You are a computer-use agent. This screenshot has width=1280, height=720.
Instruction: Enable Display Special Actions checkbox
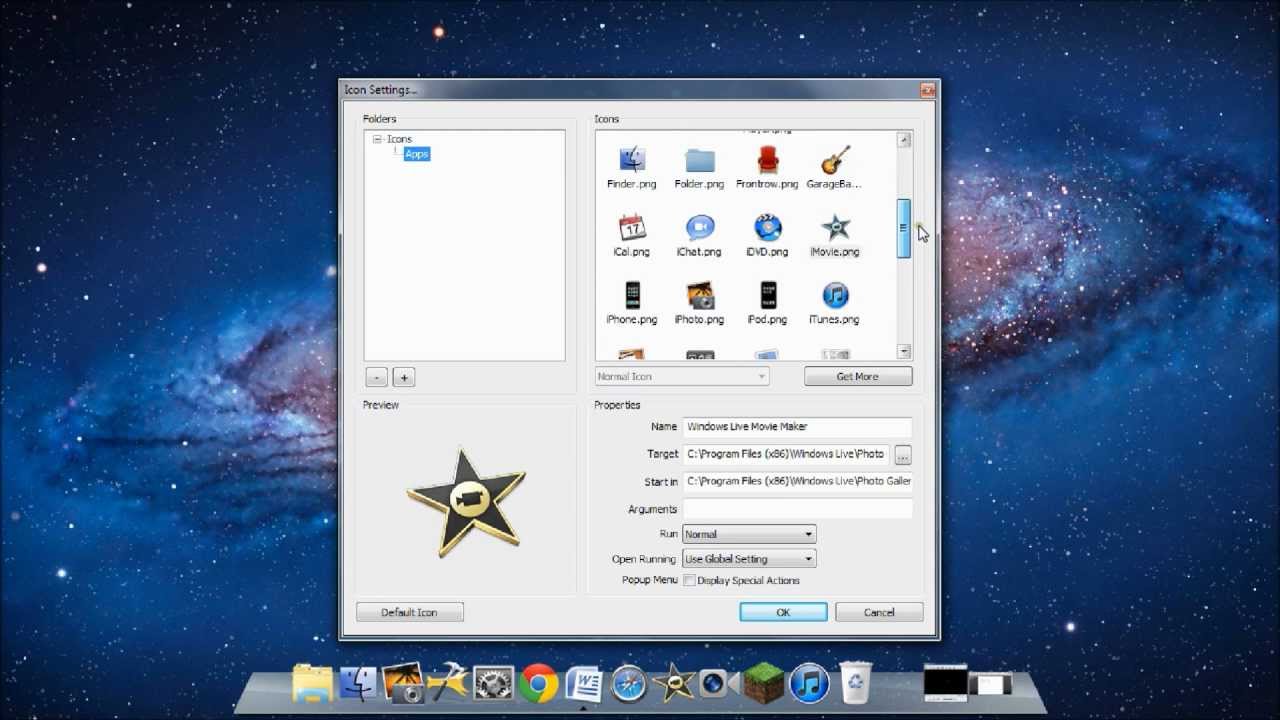click(x=689, y=581)
